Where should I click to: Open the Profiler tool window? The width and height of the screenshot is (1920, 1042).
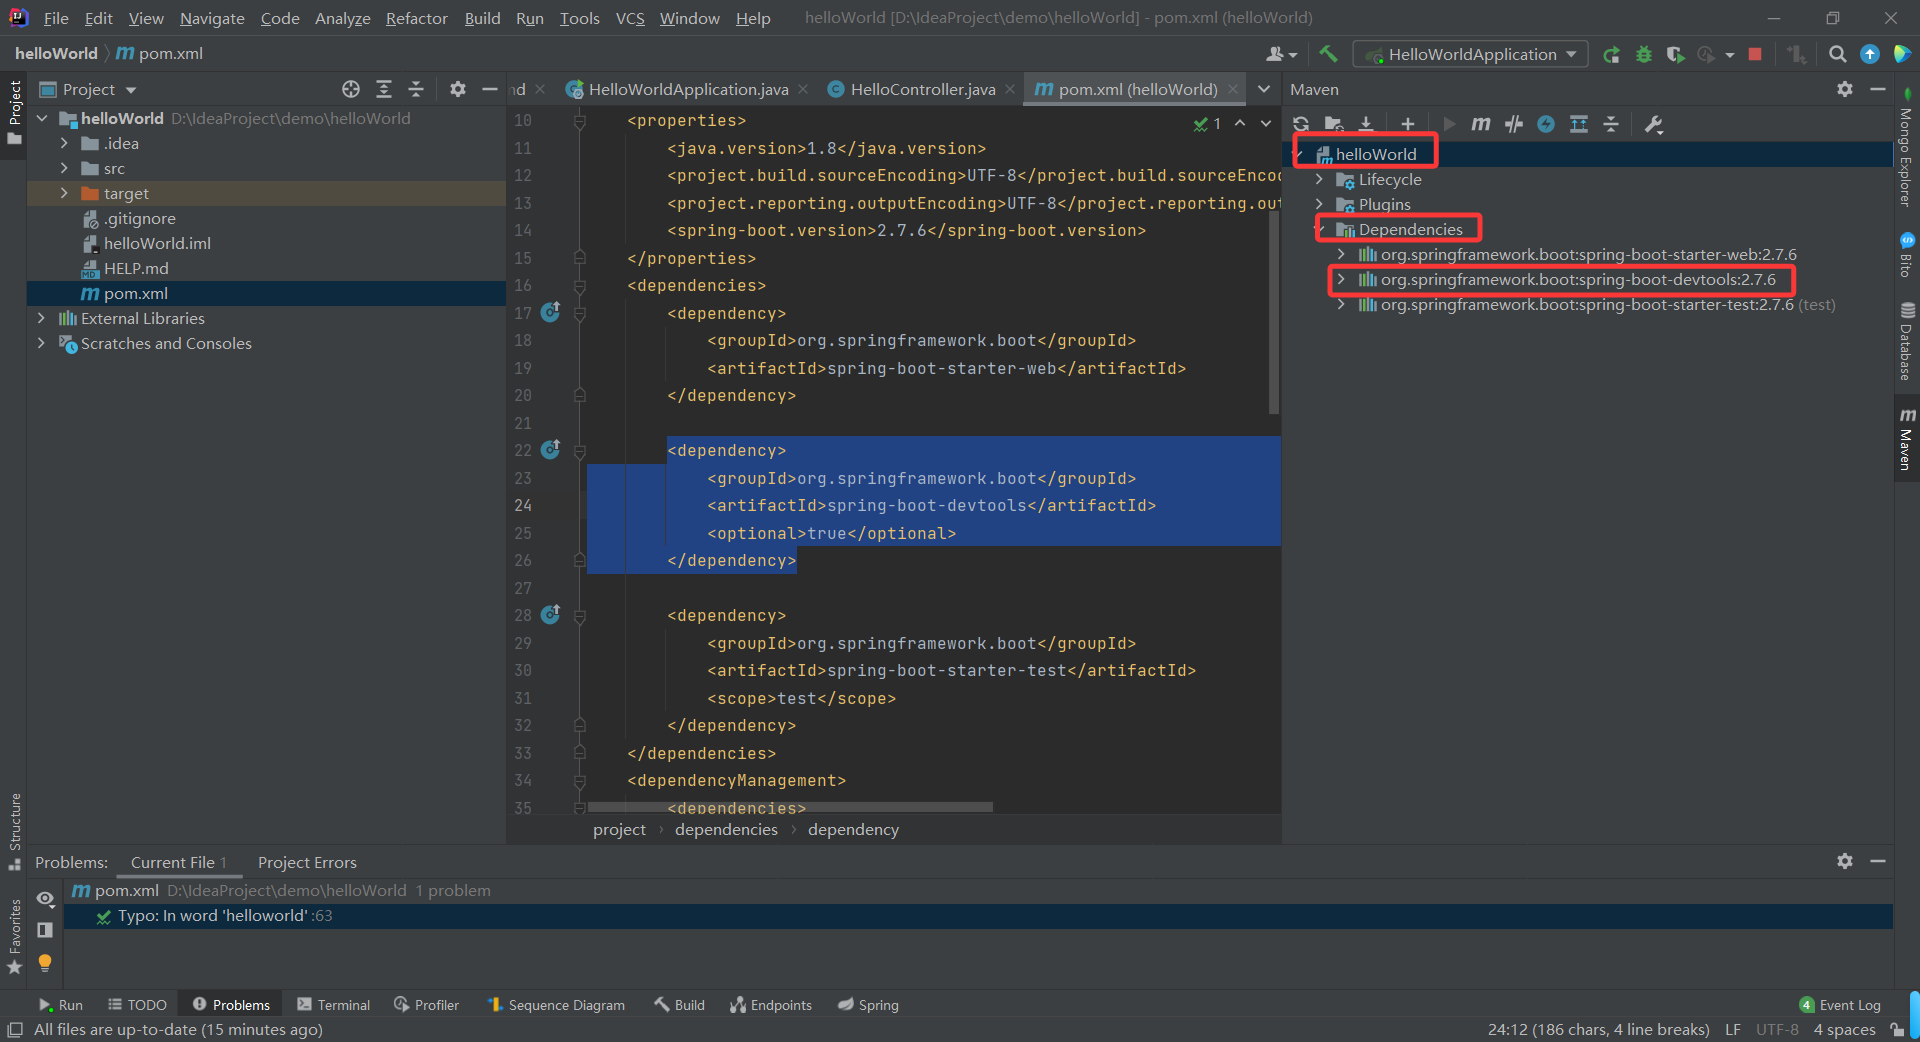(x=426, y=1005)
